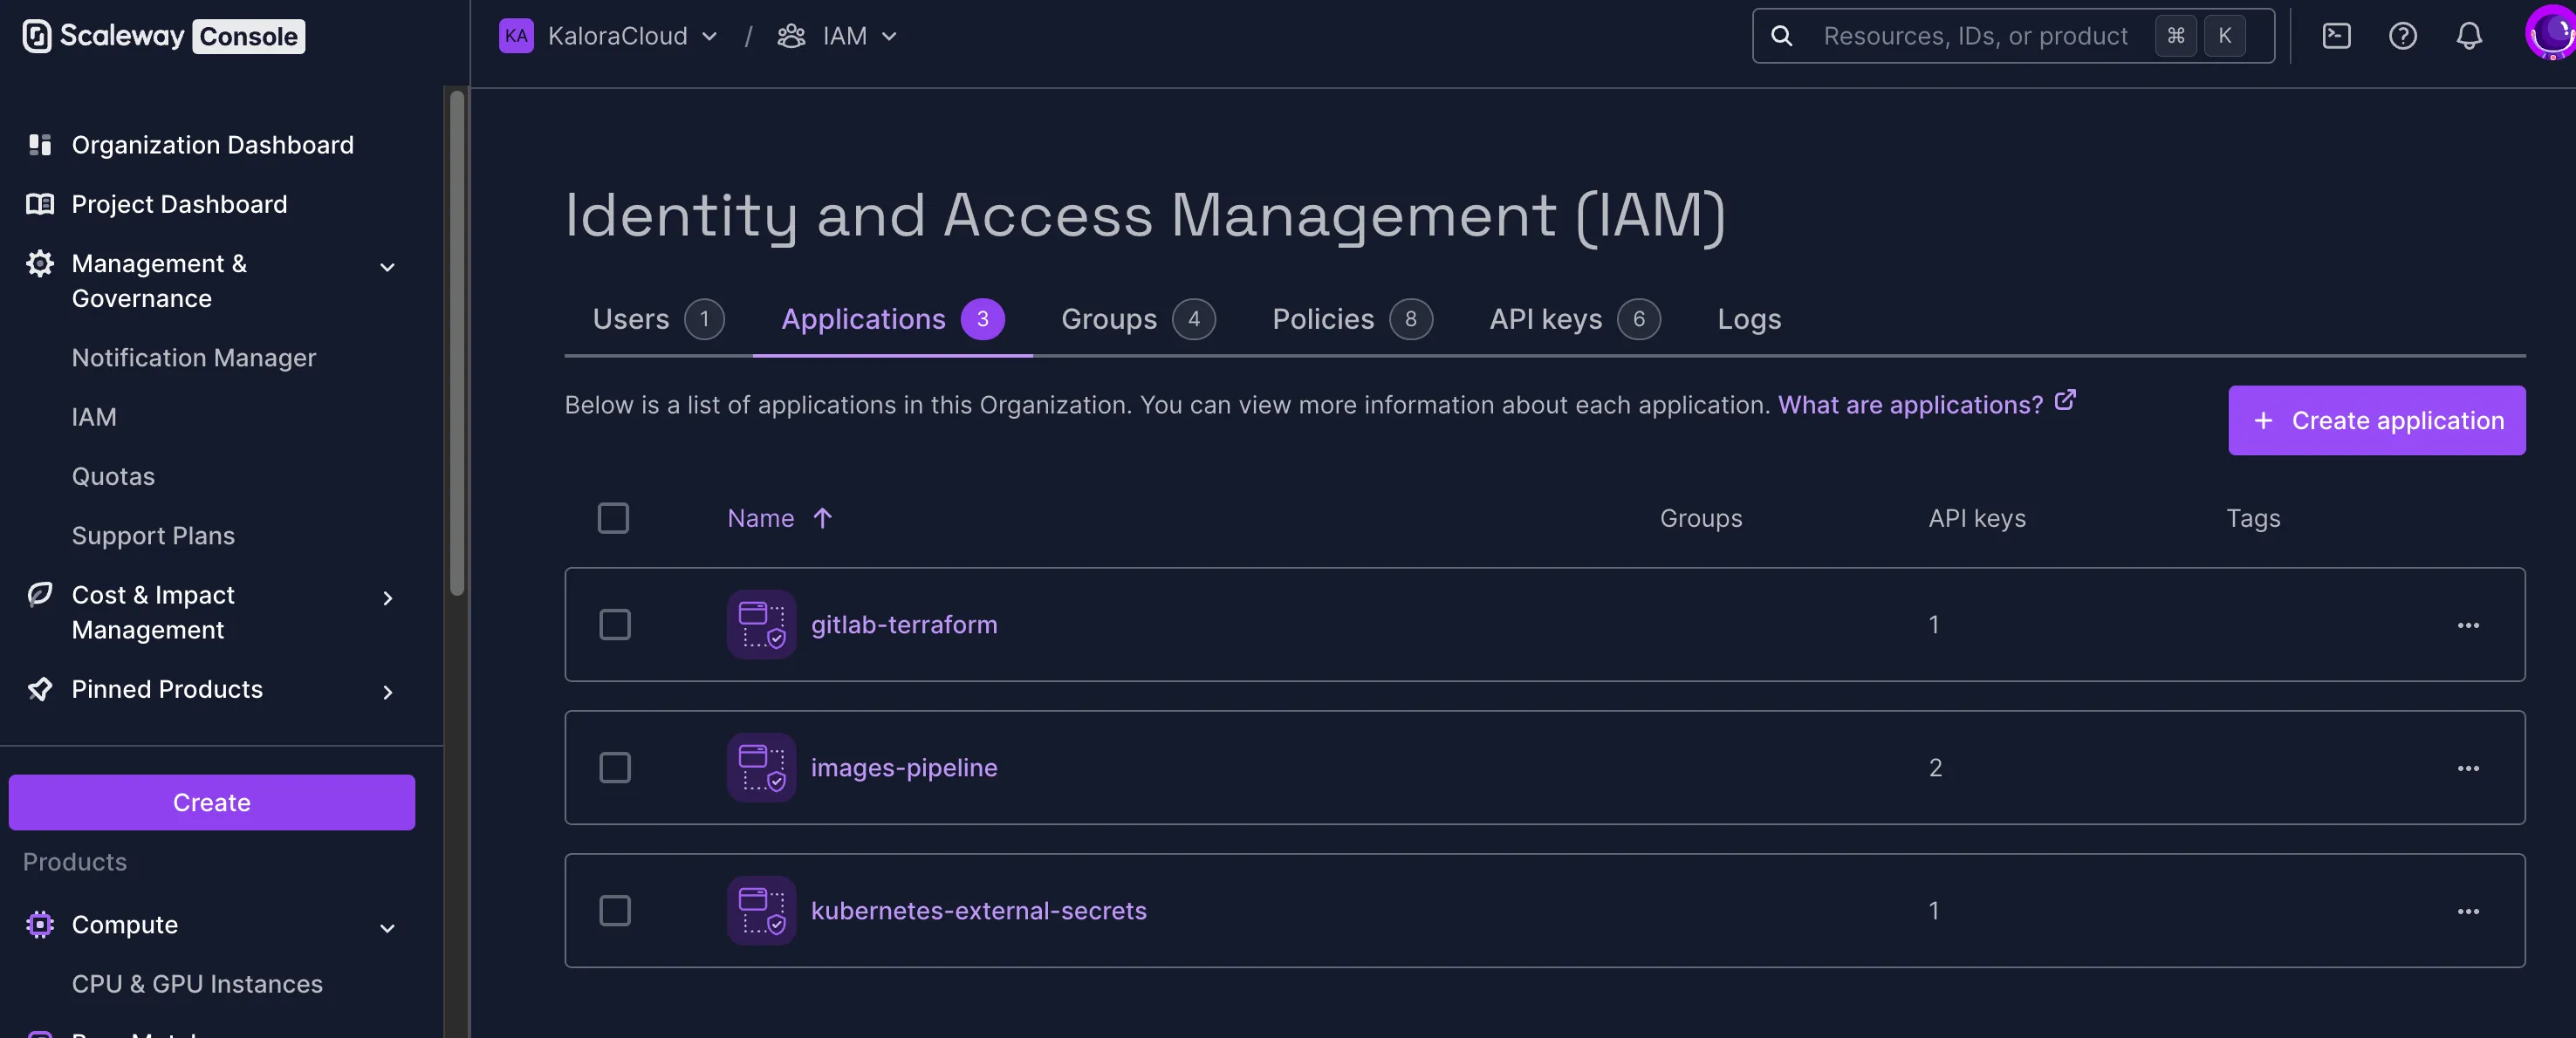
Task: Click the Create application button
Action: [2377, 420]
